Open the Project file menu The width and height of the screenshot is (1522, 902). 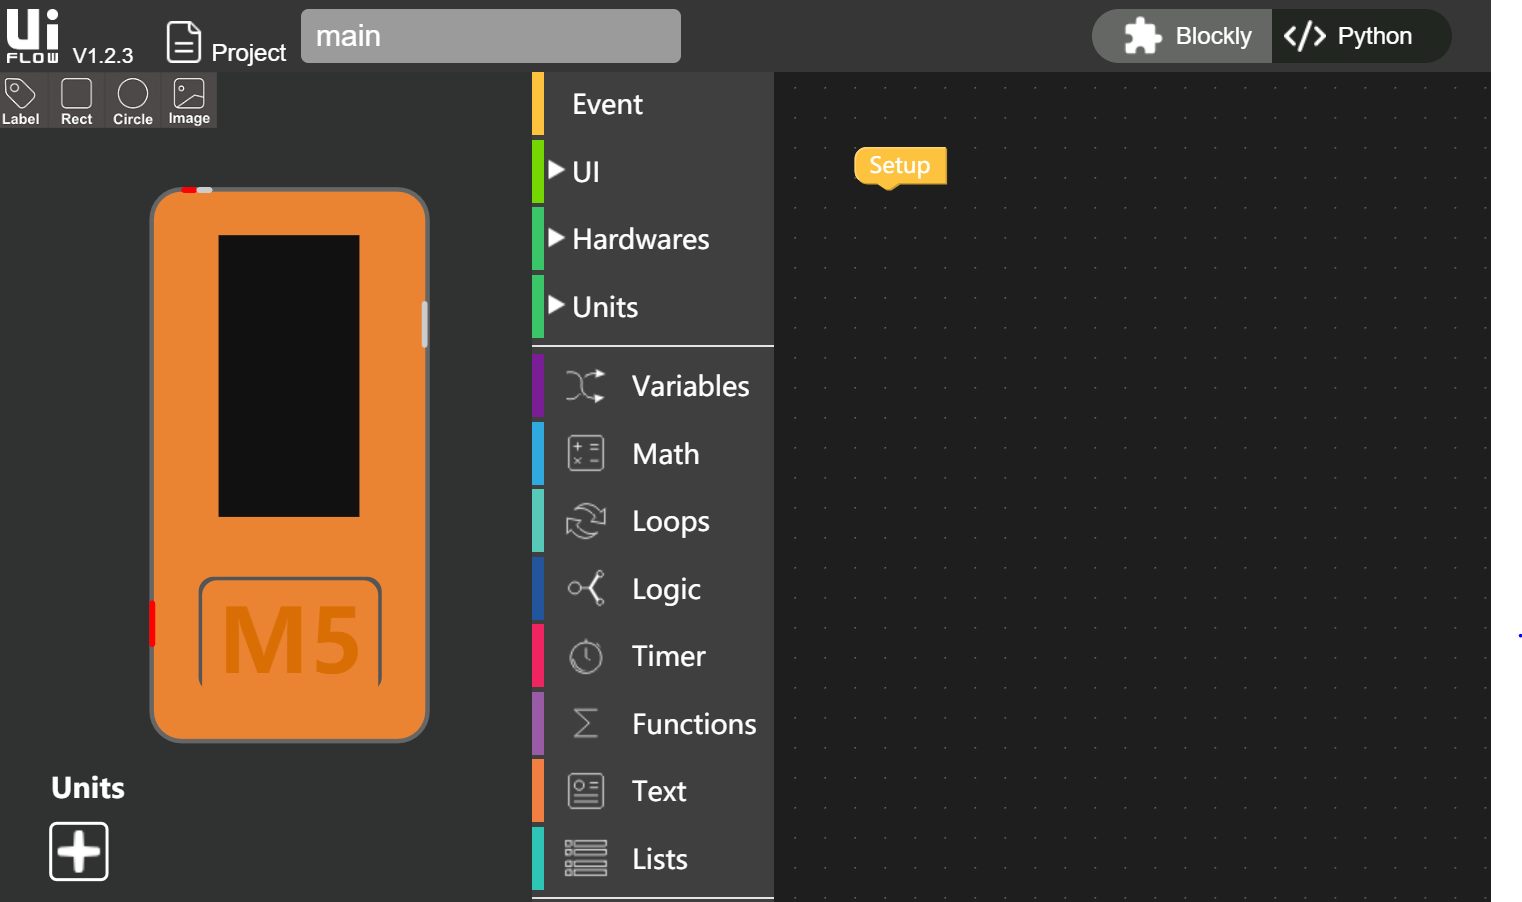(226, 42)
